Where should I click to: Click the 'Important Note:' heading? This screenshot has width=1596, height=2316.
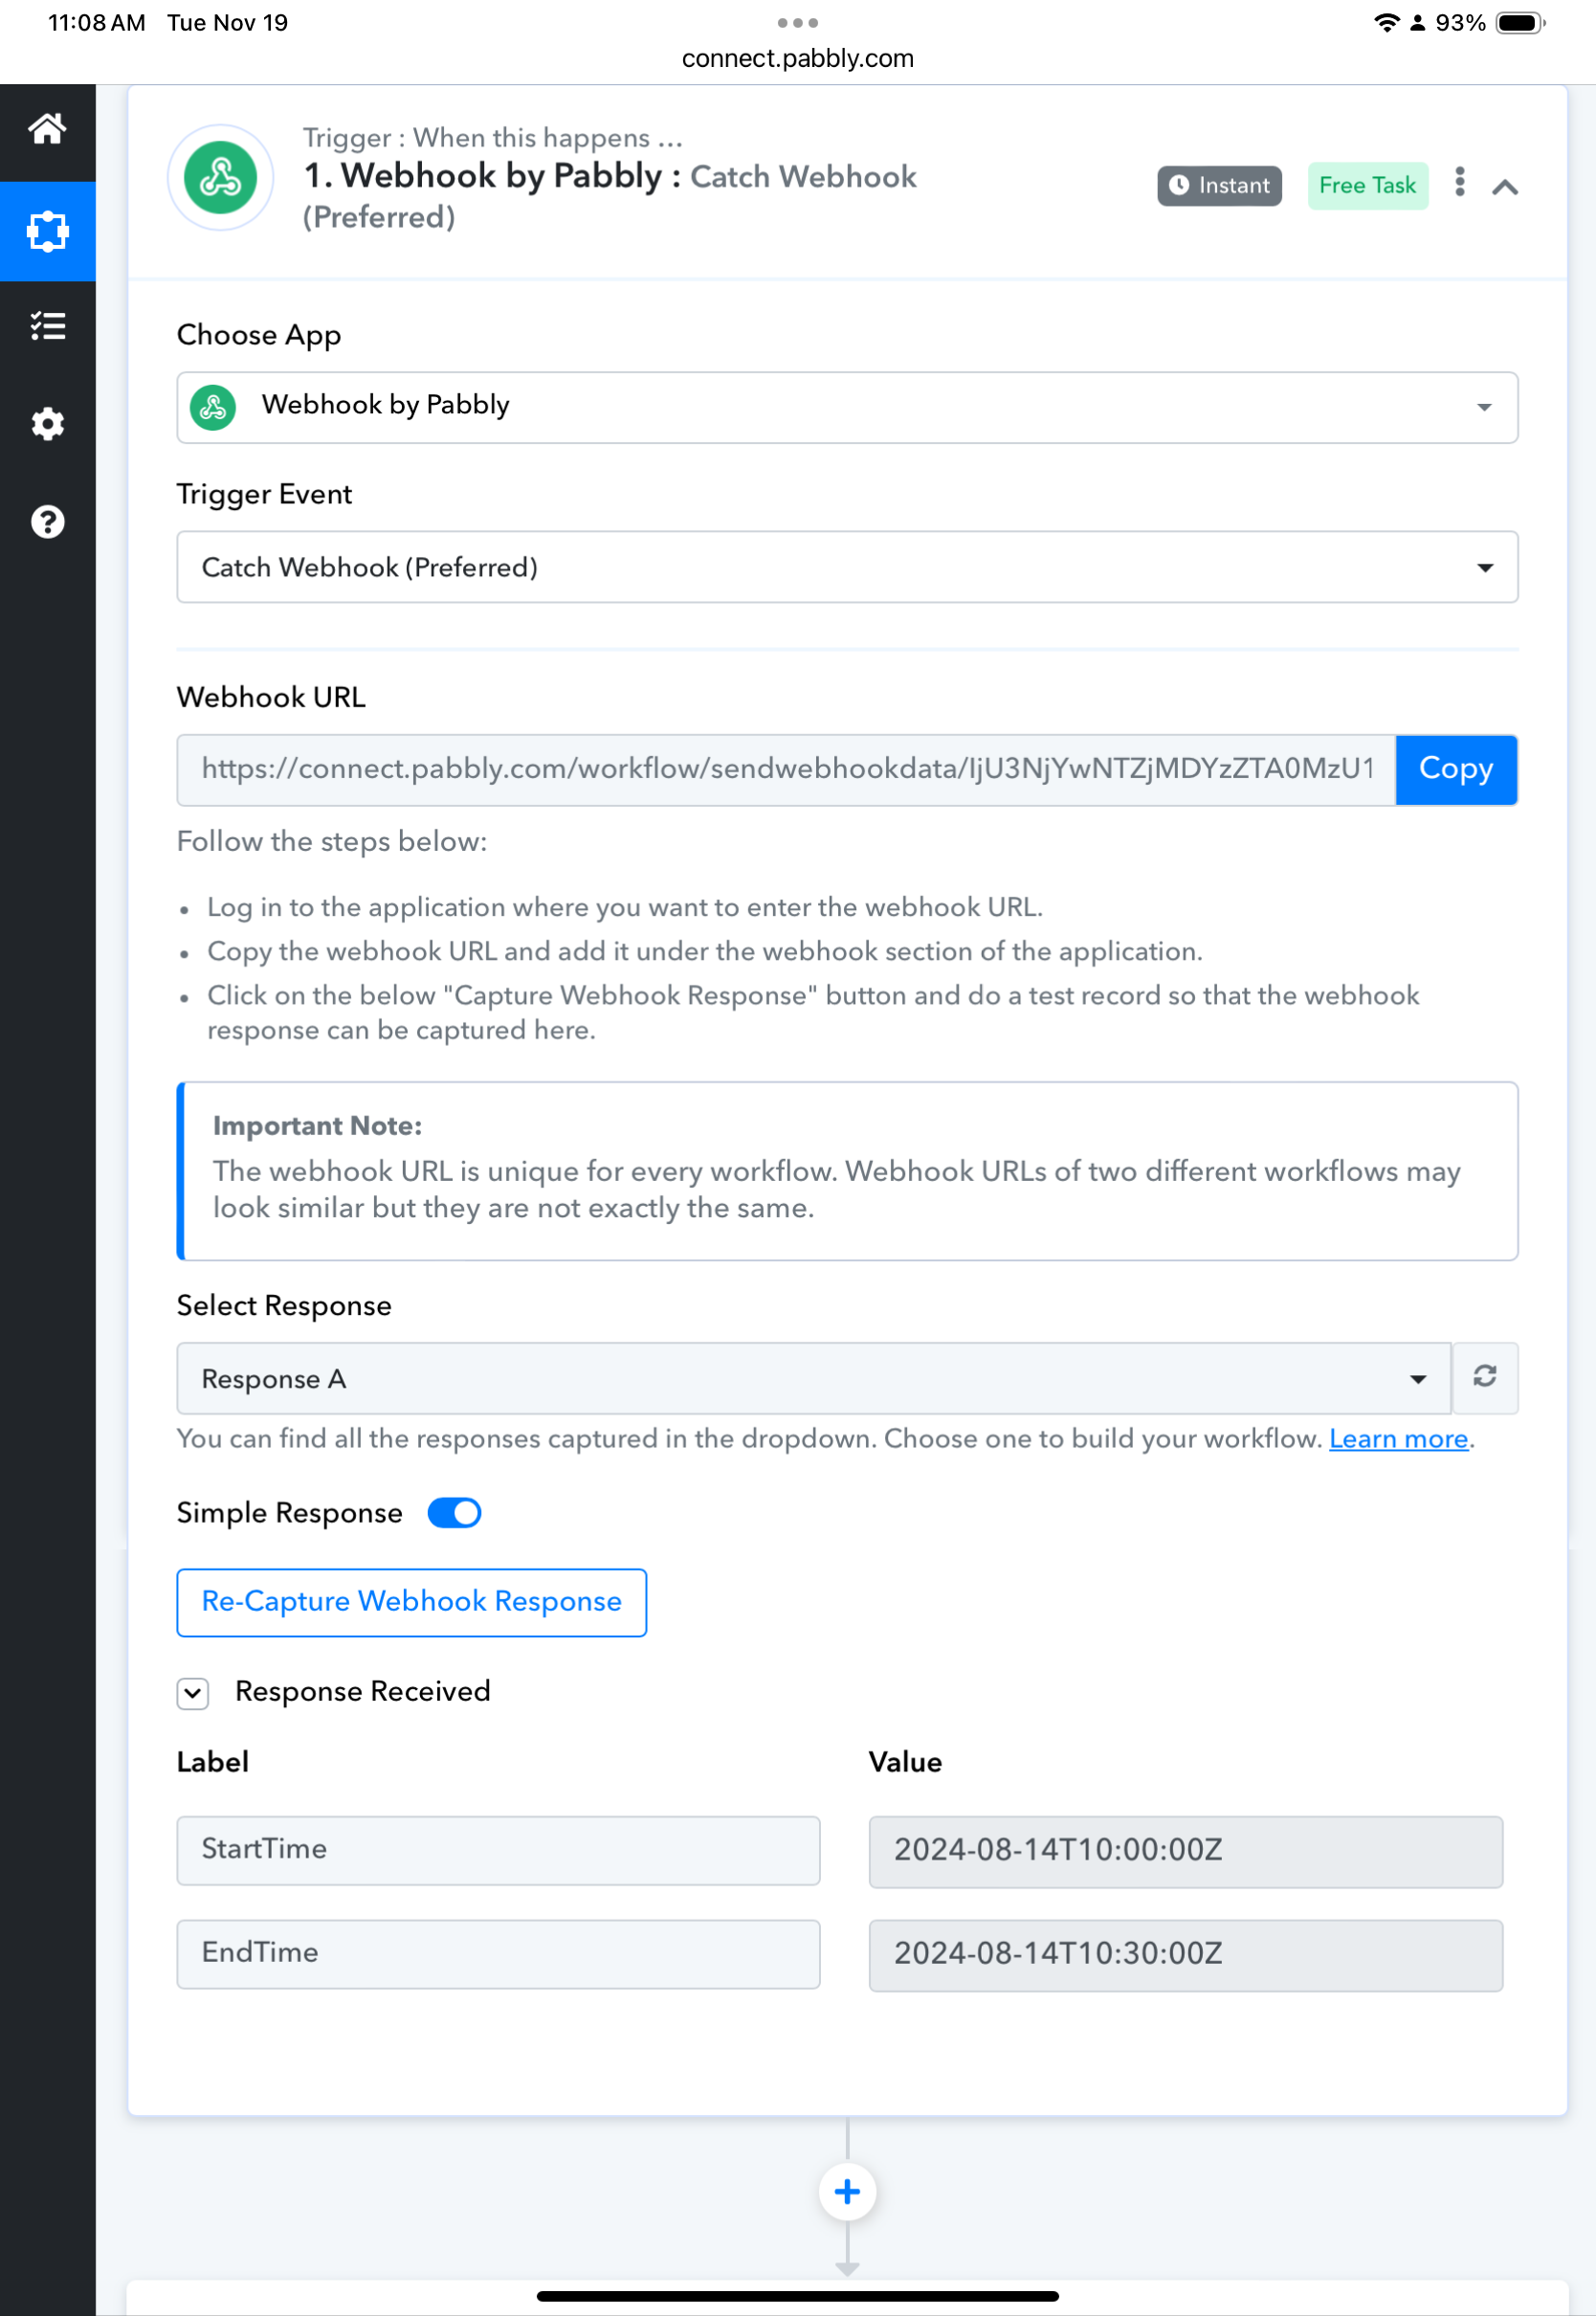point(318,1126)
